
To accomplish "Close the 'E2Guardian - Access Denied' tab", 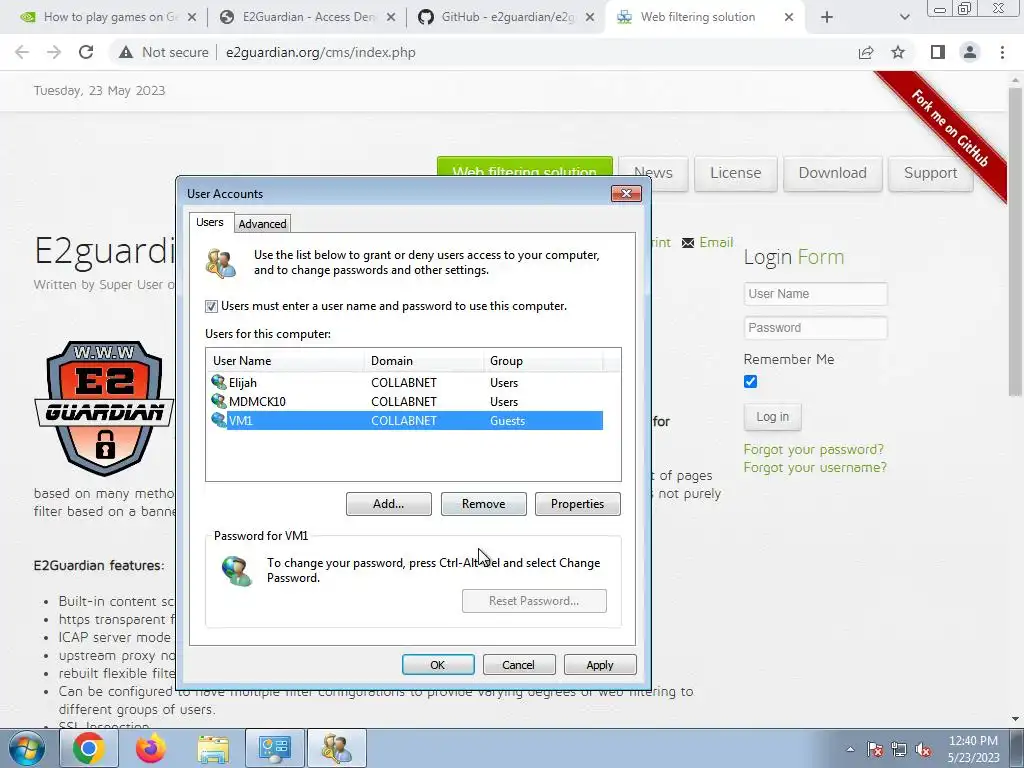I will (391, 18).
